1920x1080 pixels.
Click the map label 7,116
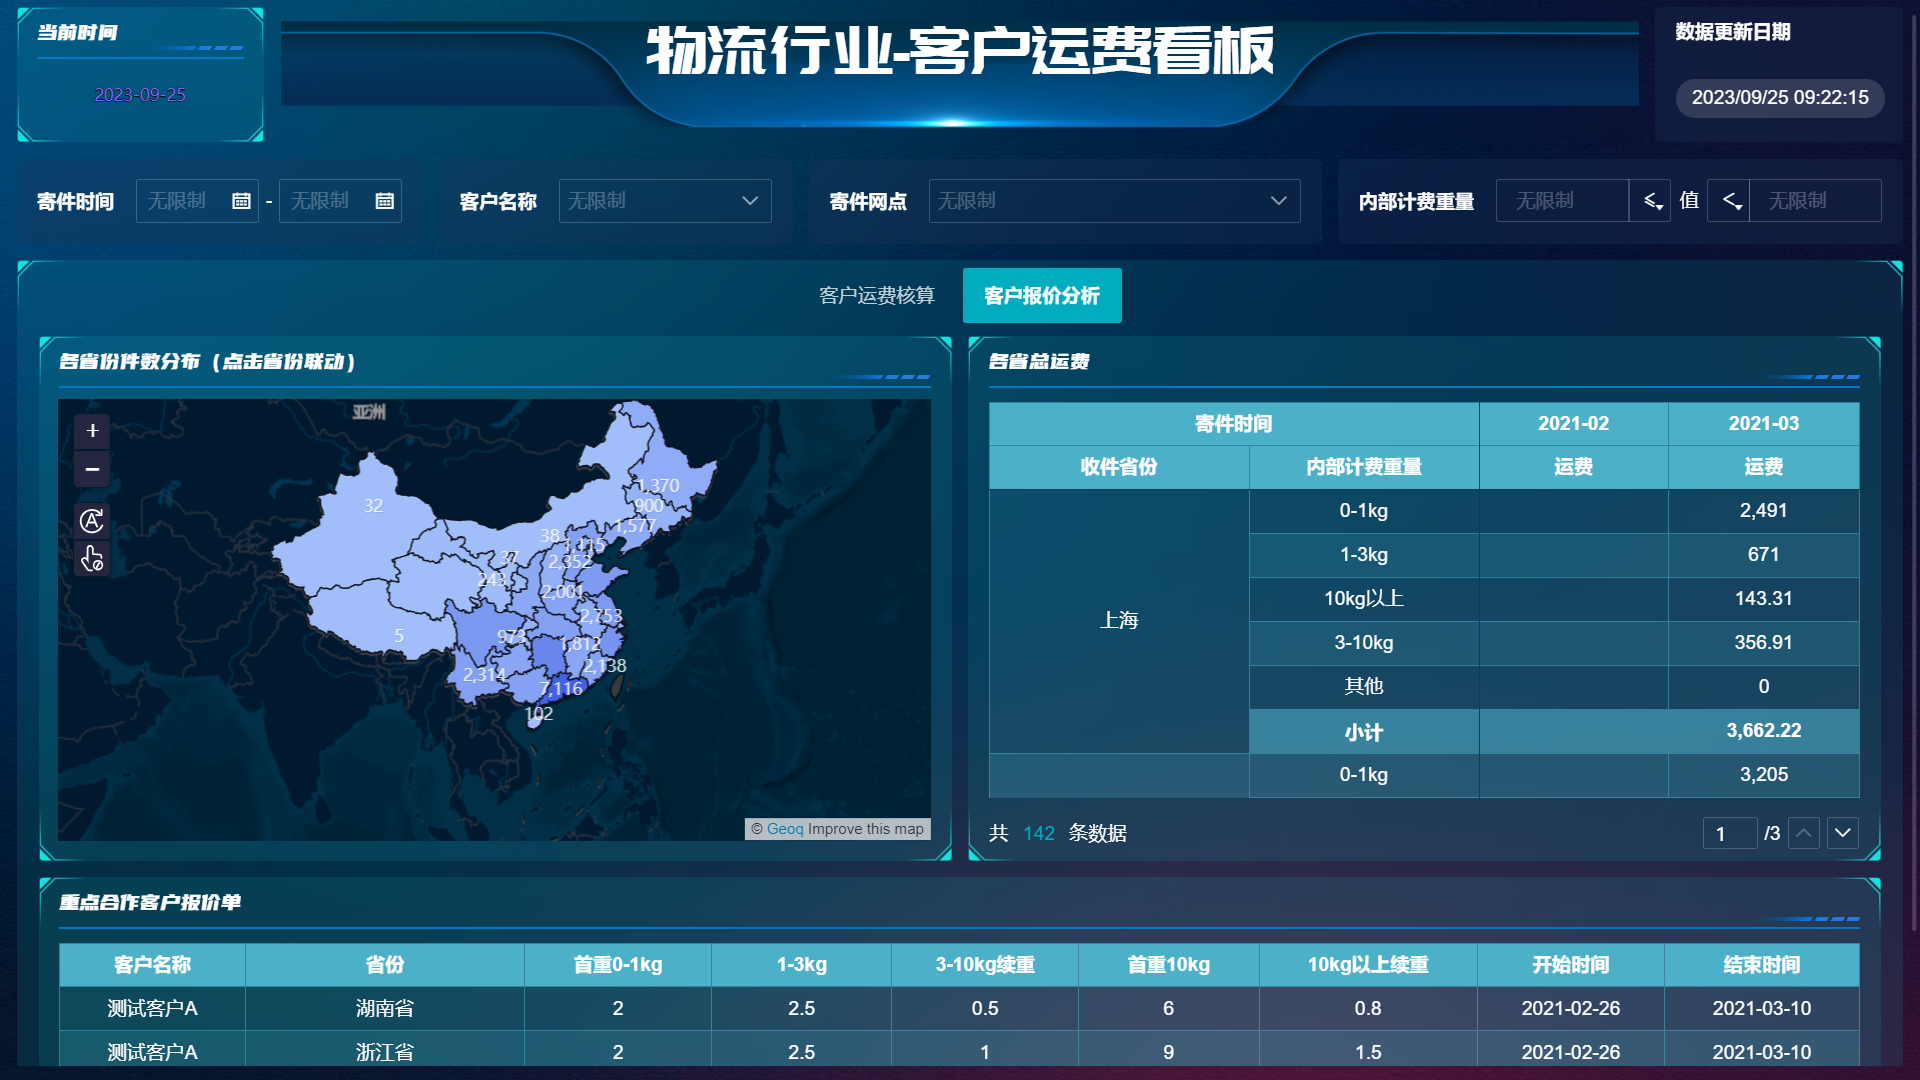coord(561,689)
